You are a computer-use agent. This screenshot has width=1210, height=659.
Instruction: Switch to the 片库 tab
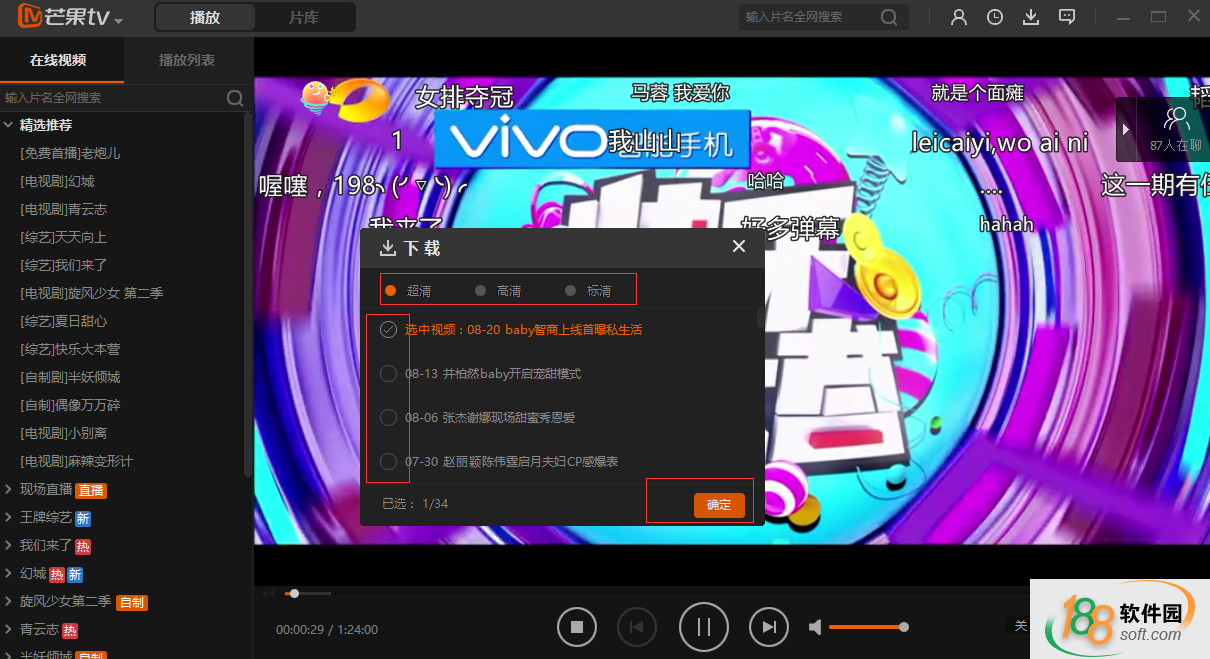(304, 17)
